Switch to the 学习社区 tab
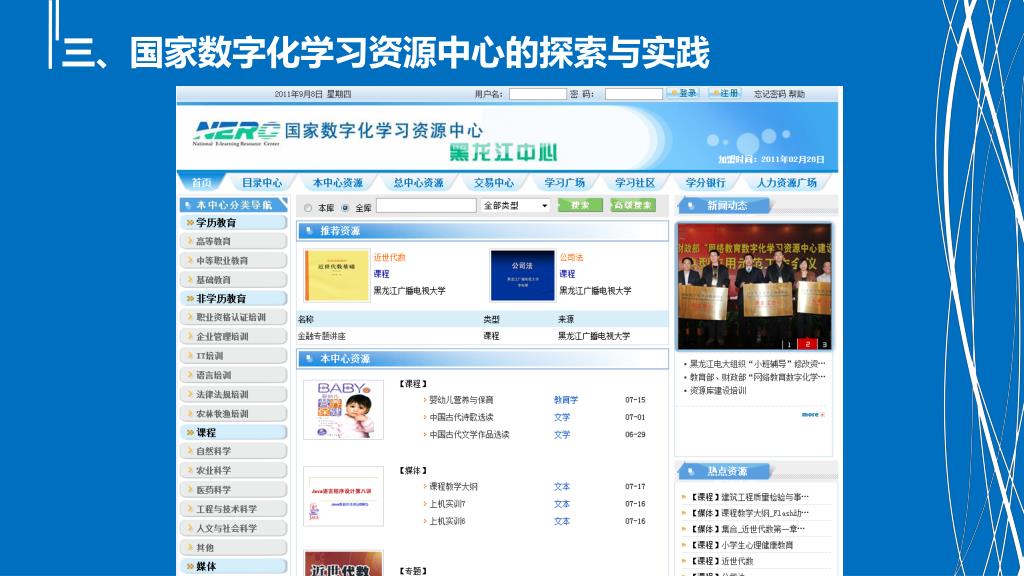The width and height of the screenshot is (1024, 576). [635, 183]
